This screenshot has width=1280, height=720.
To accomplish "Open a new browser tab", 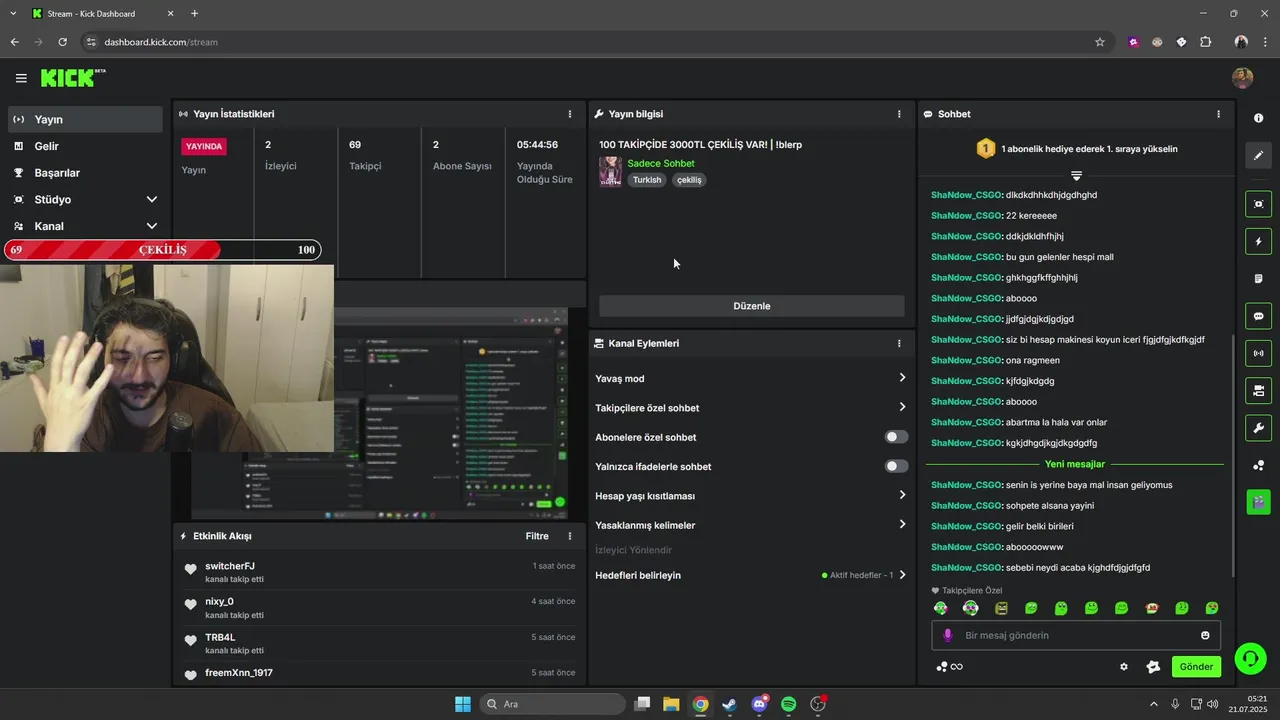I will (194, 14).
